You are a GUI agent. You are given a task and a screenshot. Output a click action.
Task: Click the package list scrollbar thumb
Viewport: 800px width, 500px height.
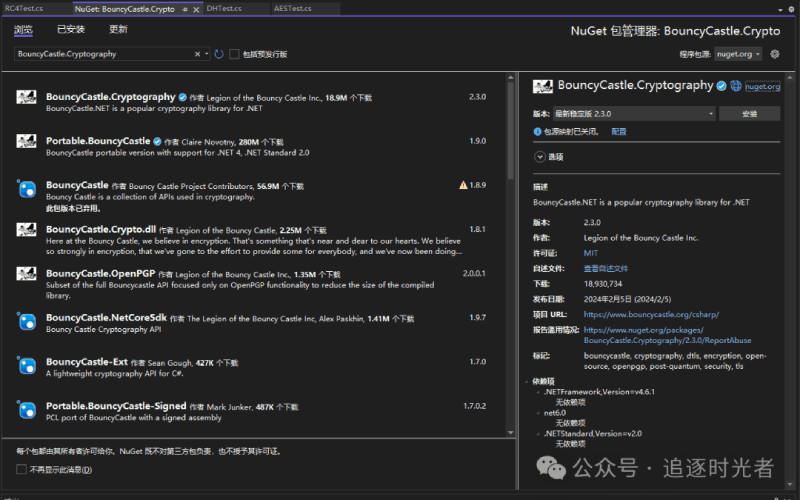pos(511,130)
